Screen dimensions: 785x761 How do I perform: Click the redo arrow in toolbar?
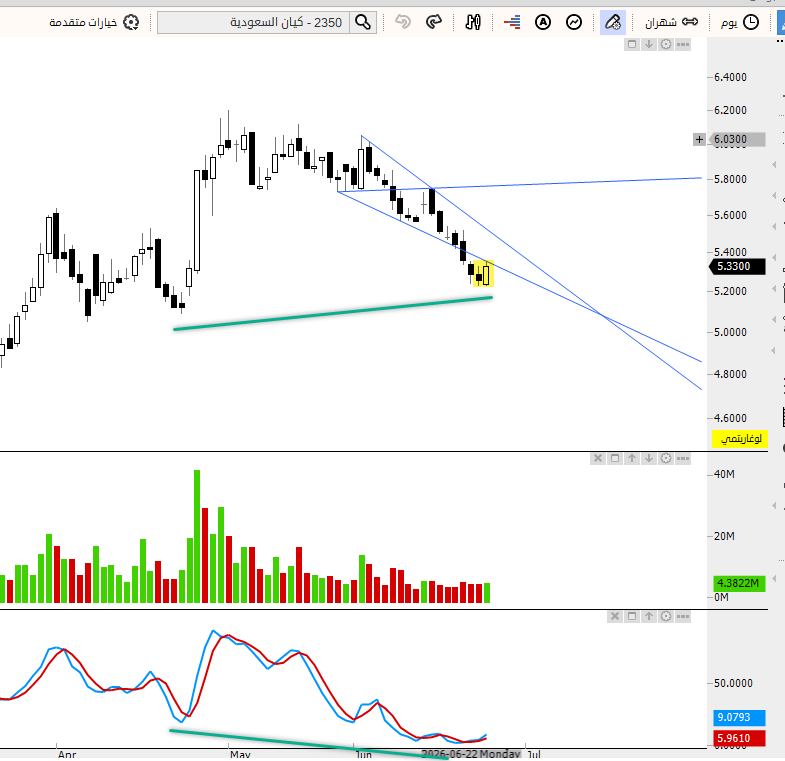pyautogui.click(x=434, y=22)
